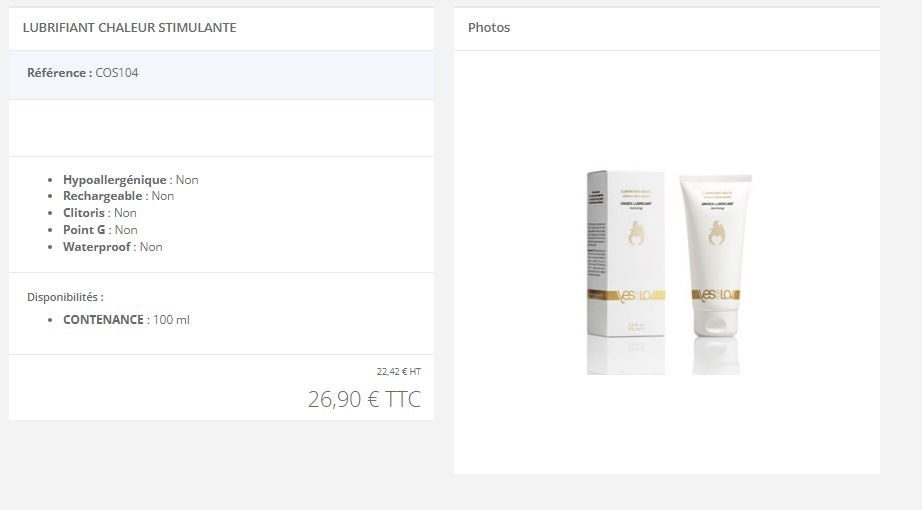The height and width of the screenshot is (510, 922).
Task: Click the empty description area below reference
Action: (x=221, y=128)
